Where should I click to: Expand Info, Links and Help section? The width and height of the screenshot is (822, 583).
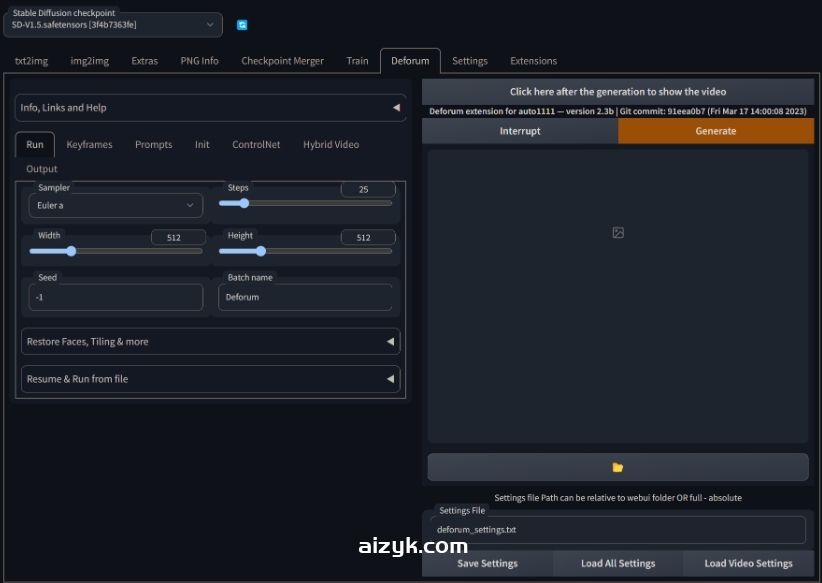coord(210,108)
